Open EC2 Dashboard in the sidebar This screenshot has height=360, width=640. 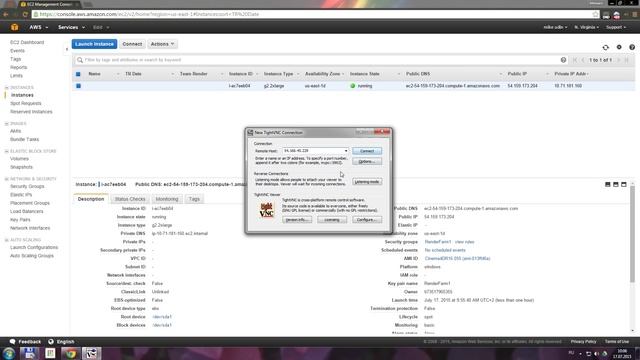click(x=27, y=42)
